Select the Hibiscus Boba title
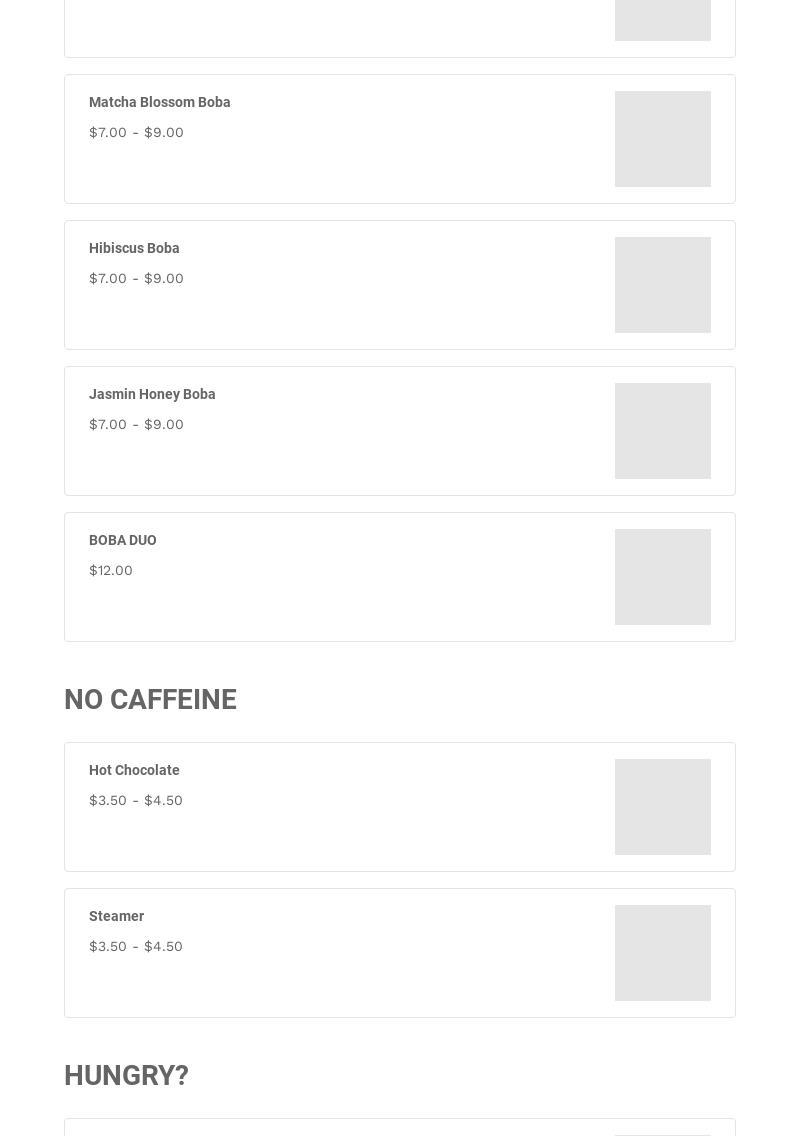This screenshot has height=1136, width=800. coord(134,248)
